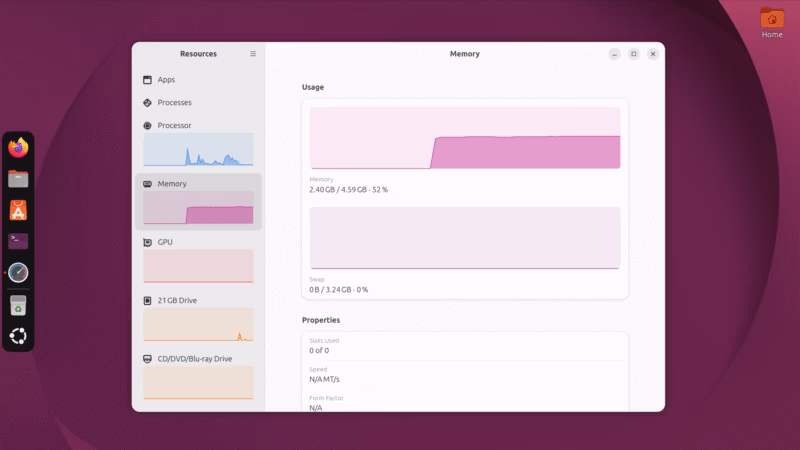Maximize the Resources window
Screen dimensions: 800x450
(634, 54)
